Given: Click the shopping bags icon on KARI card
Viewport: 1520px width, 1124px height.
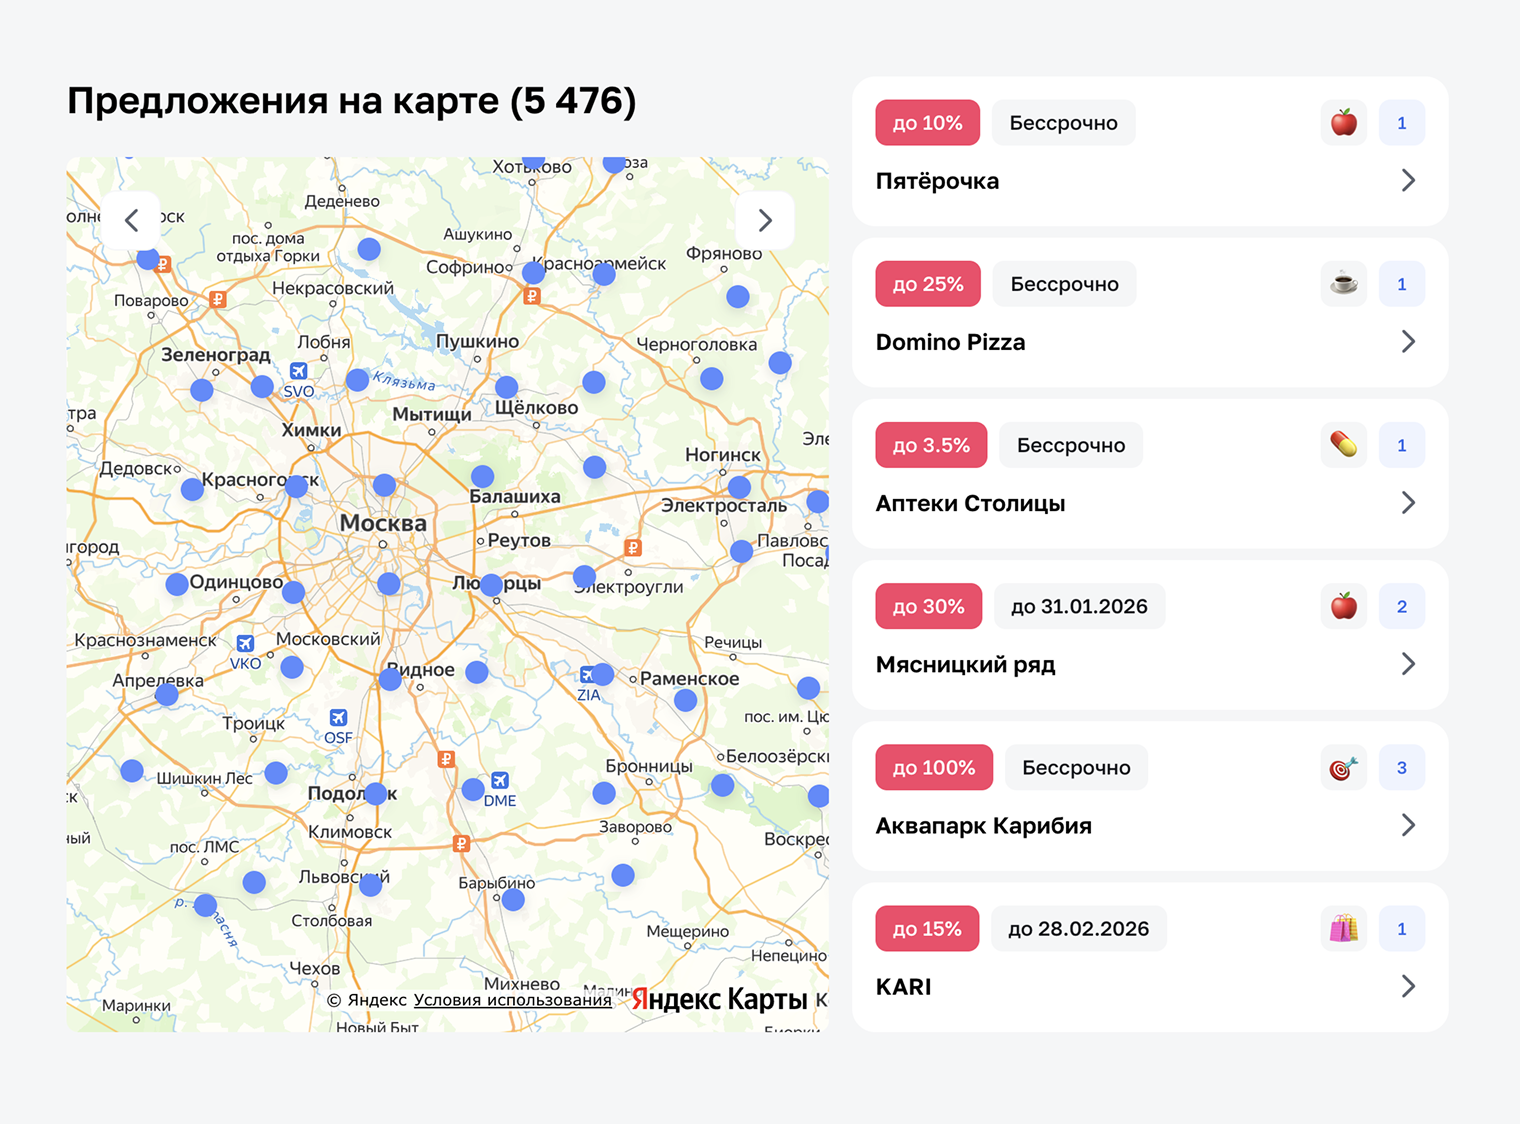Looking at the screenshot, I should pyautogui.click(x=1343, y=928).
